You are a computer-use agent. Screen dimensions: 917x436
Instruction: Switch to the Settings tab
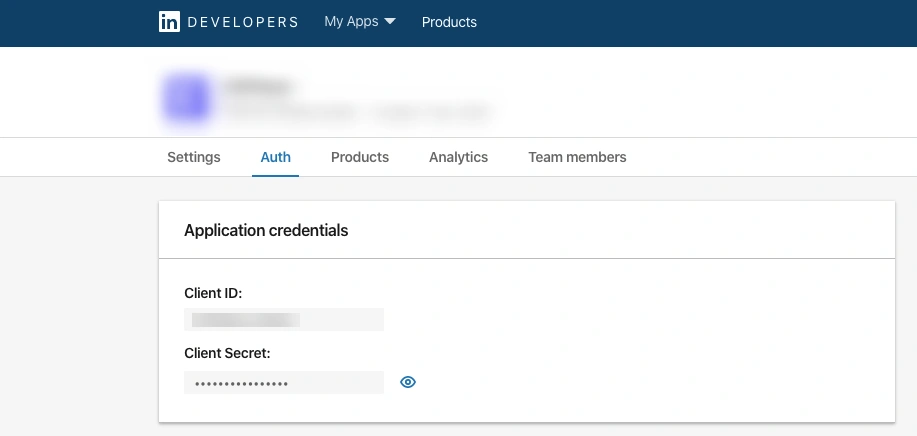[194, 157]
